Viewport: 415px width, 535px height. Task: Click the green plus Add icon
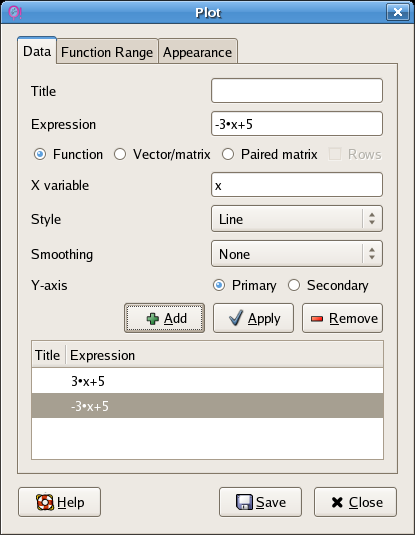153,319
